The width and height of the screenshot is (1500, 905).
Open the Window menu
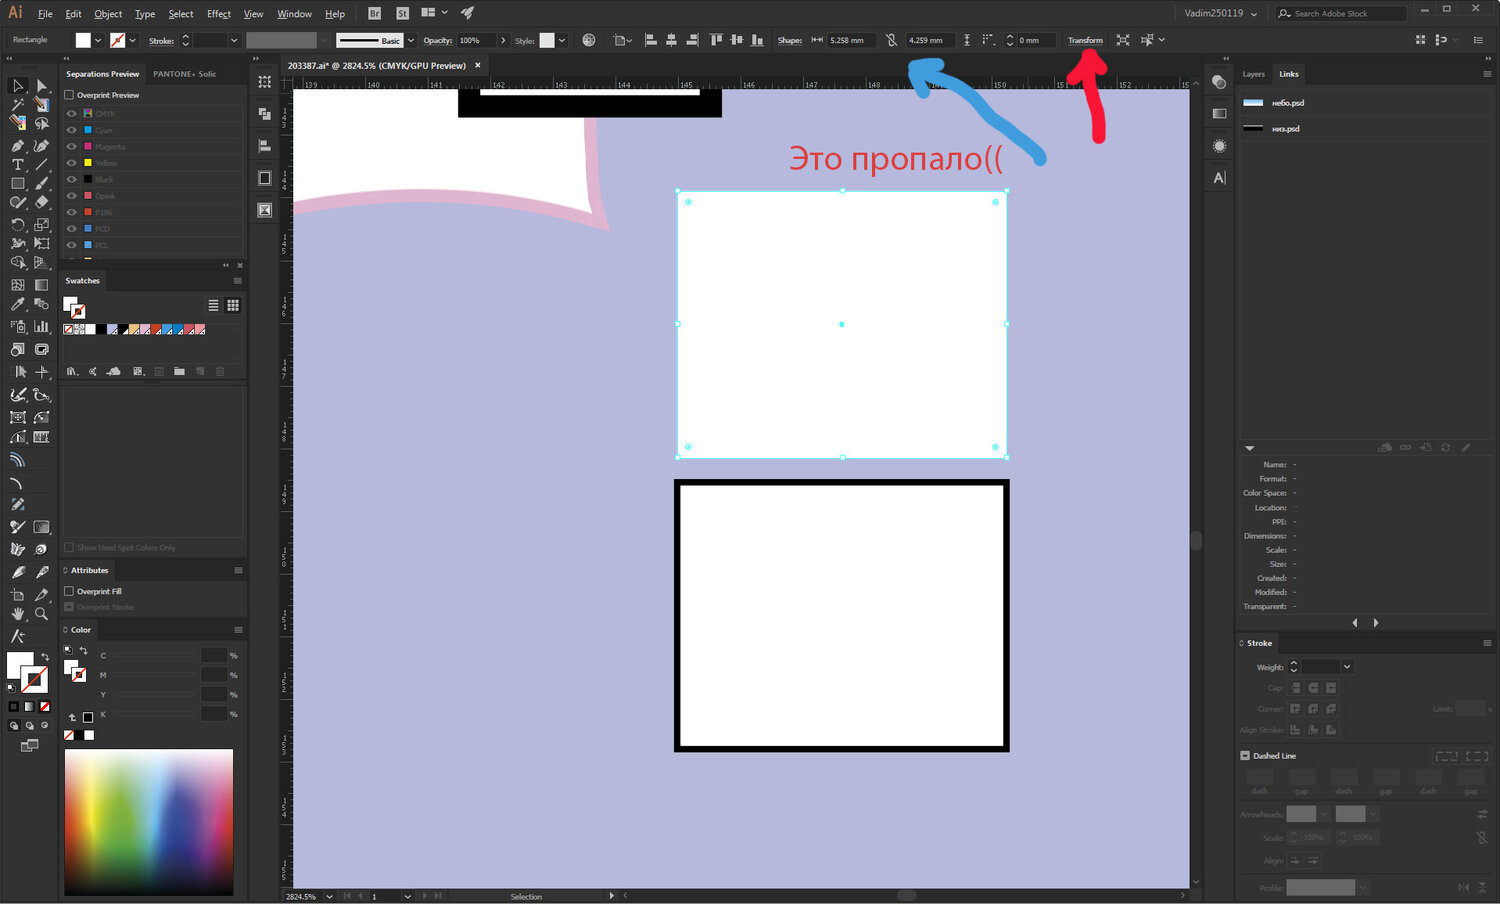294,14
